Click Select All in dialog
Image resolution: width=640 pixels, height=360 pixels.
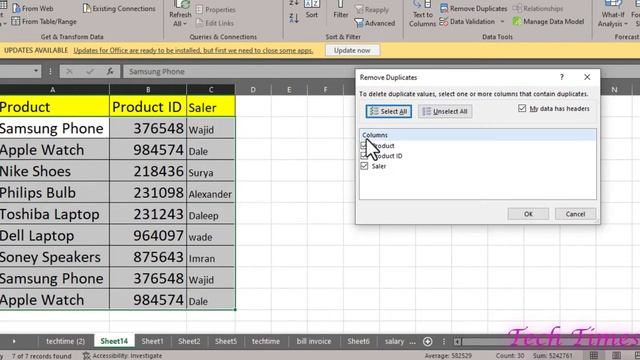pyautogui.click(x=389, y=111)
